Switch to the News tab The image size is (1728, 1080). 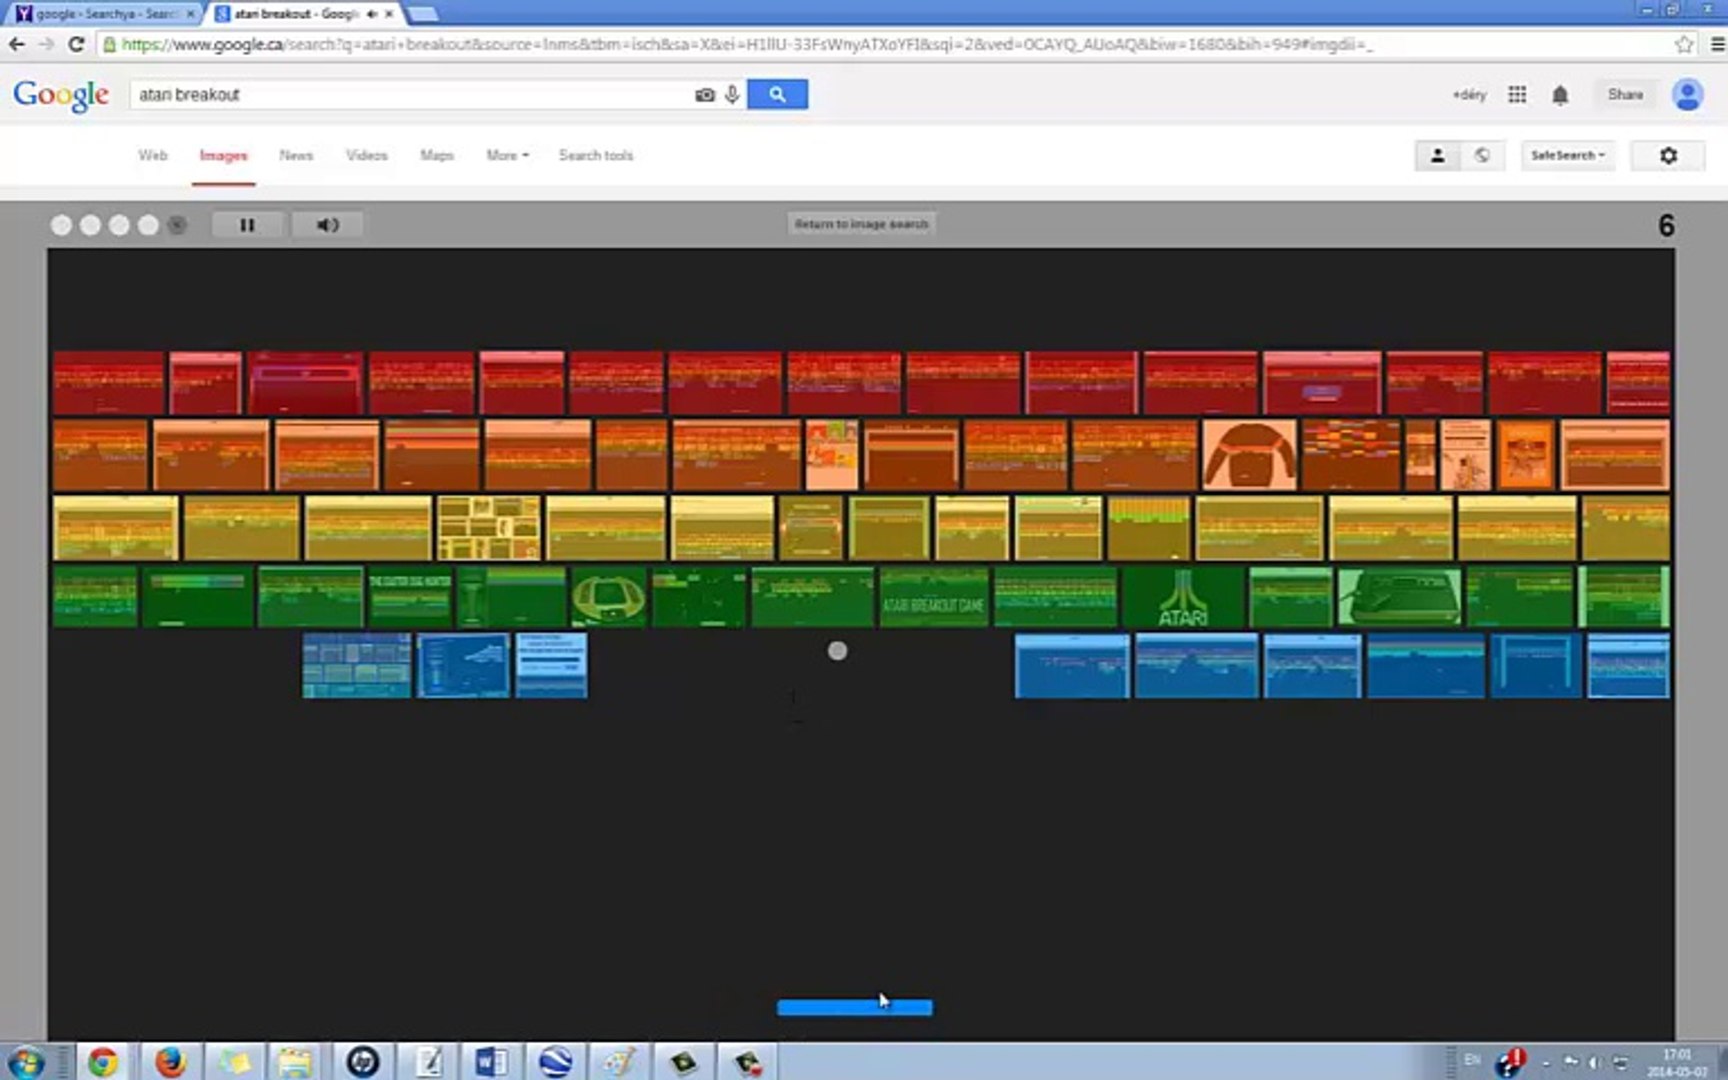(296, 155)
